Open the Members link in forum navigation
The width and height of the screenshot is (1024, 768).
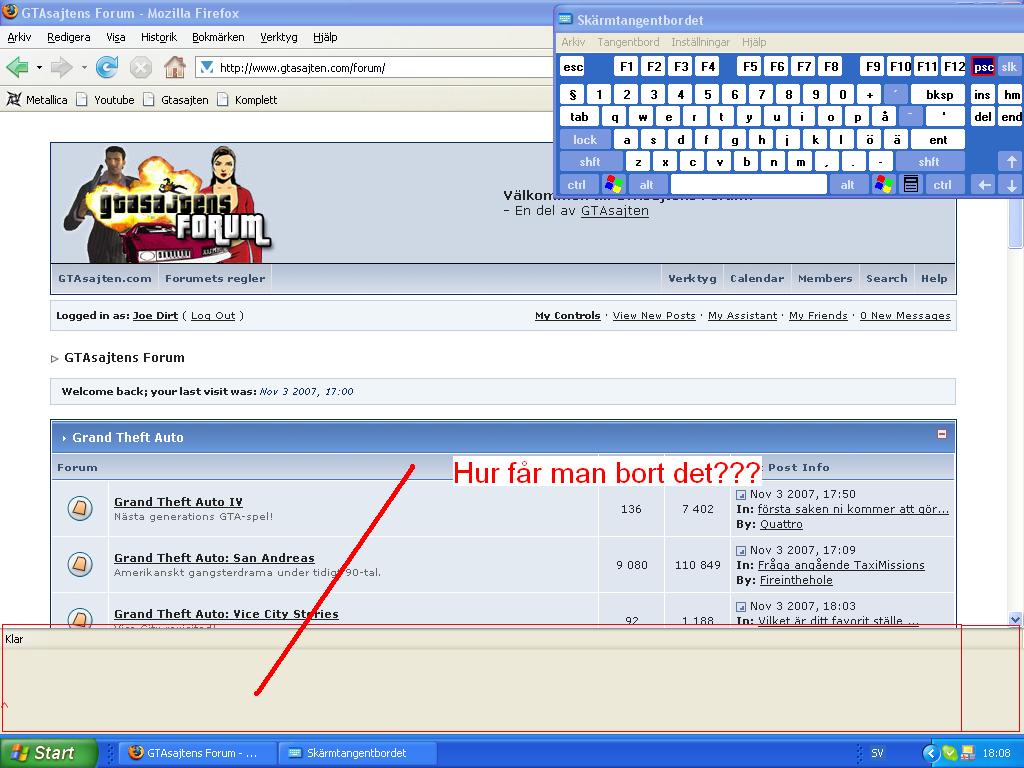tap(825, 278)
